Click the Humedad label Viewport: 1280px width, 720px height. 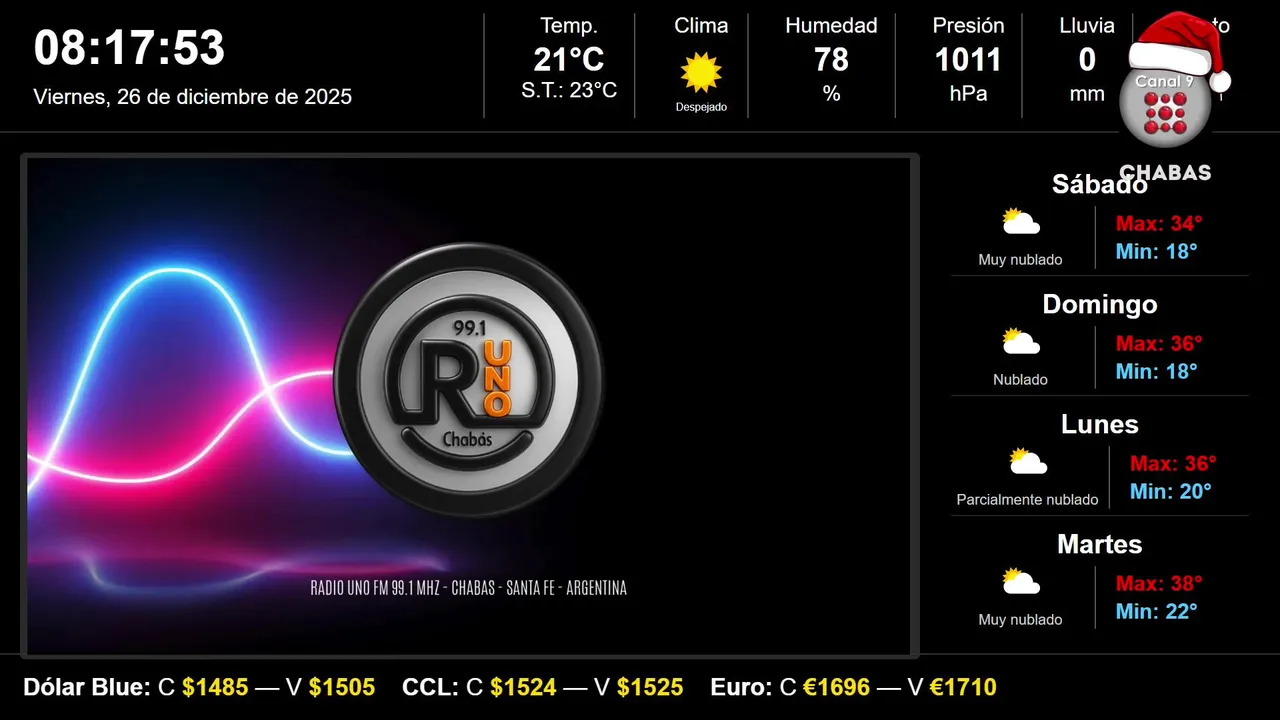(831, 26)
